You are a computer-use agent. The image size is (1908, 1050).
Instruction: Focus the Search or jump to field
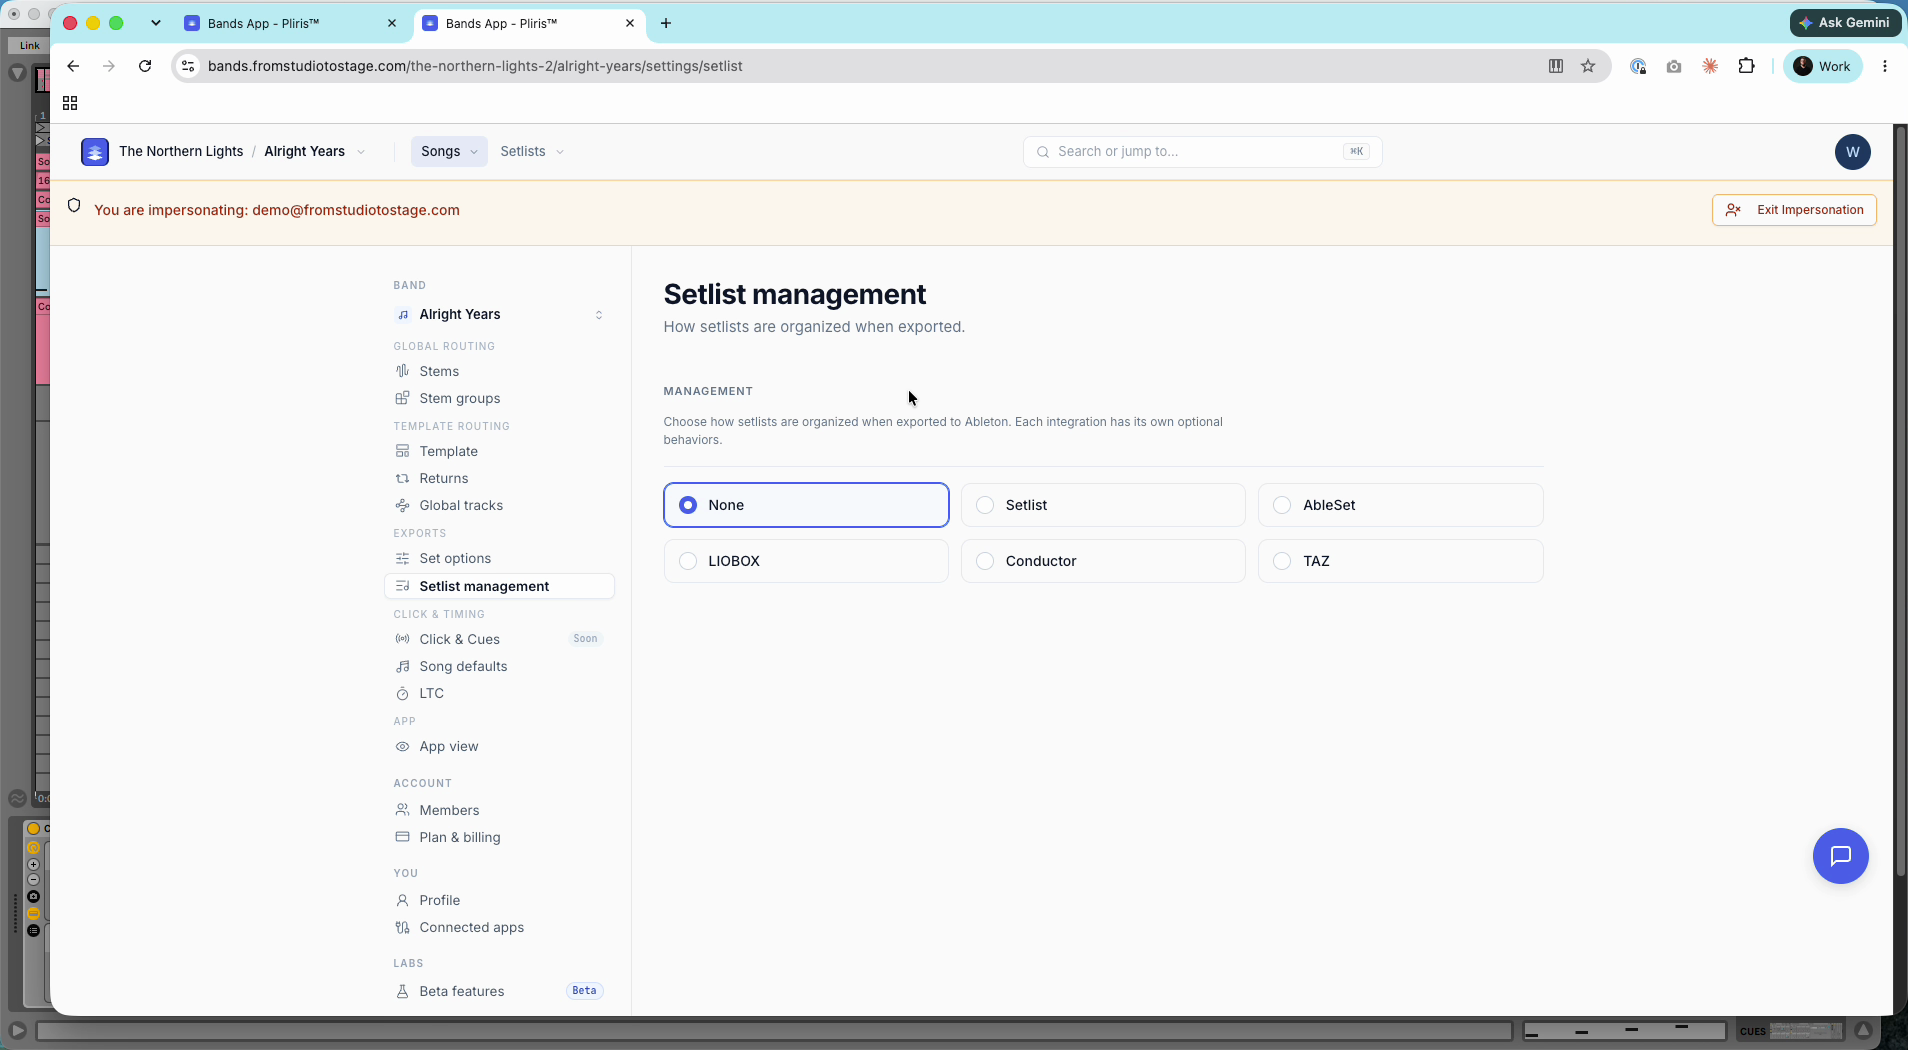pos(1202,152)
